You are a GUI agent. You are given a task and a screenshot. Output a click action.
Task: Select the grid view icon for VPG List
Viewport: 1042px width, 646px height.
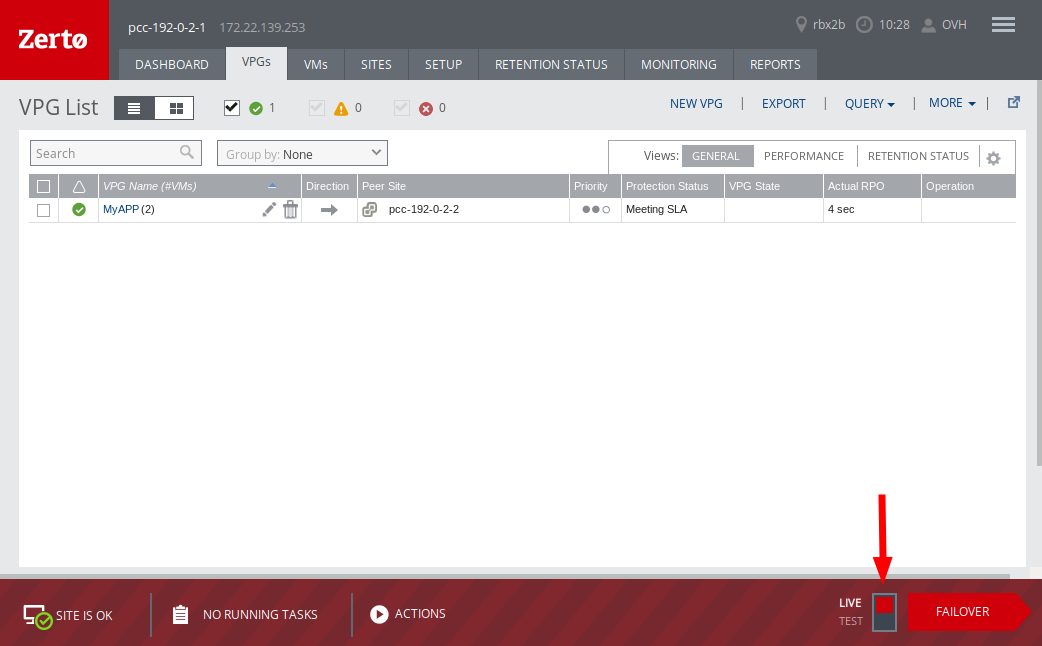pyautogui.click(x=174, y=107)
